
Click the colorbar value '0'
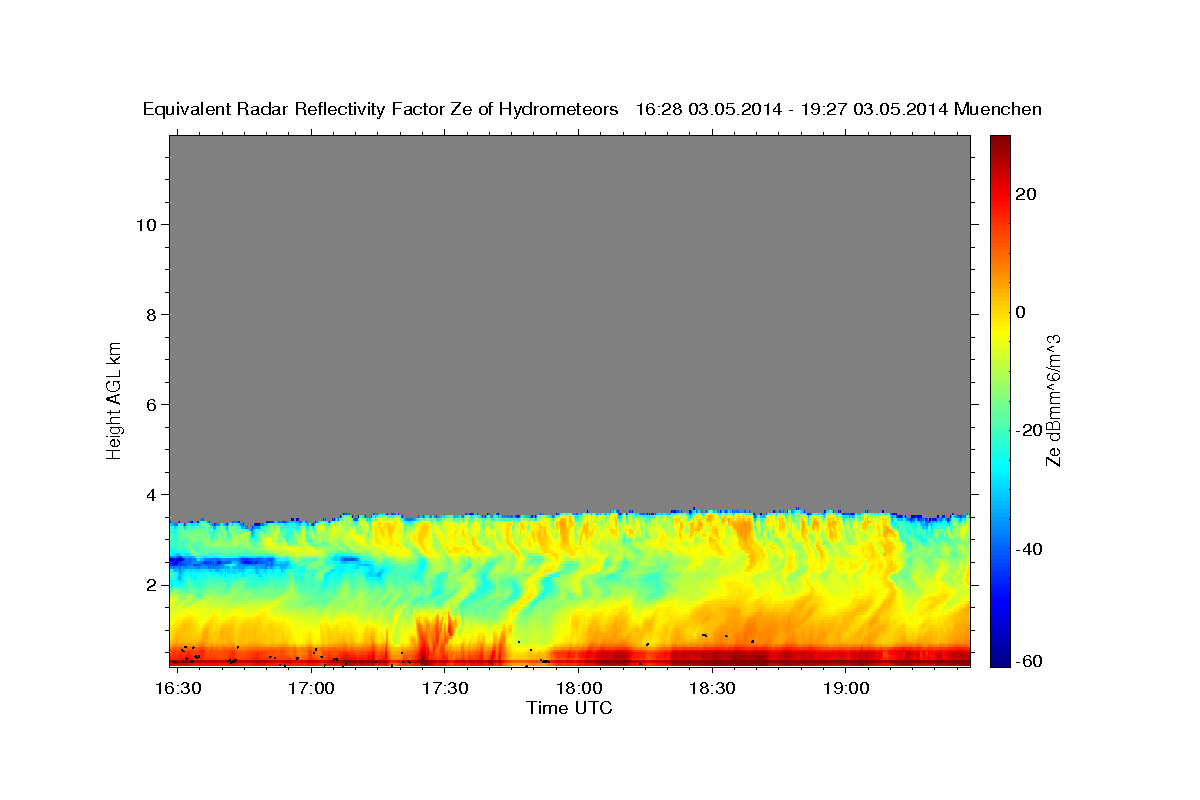1021,312
